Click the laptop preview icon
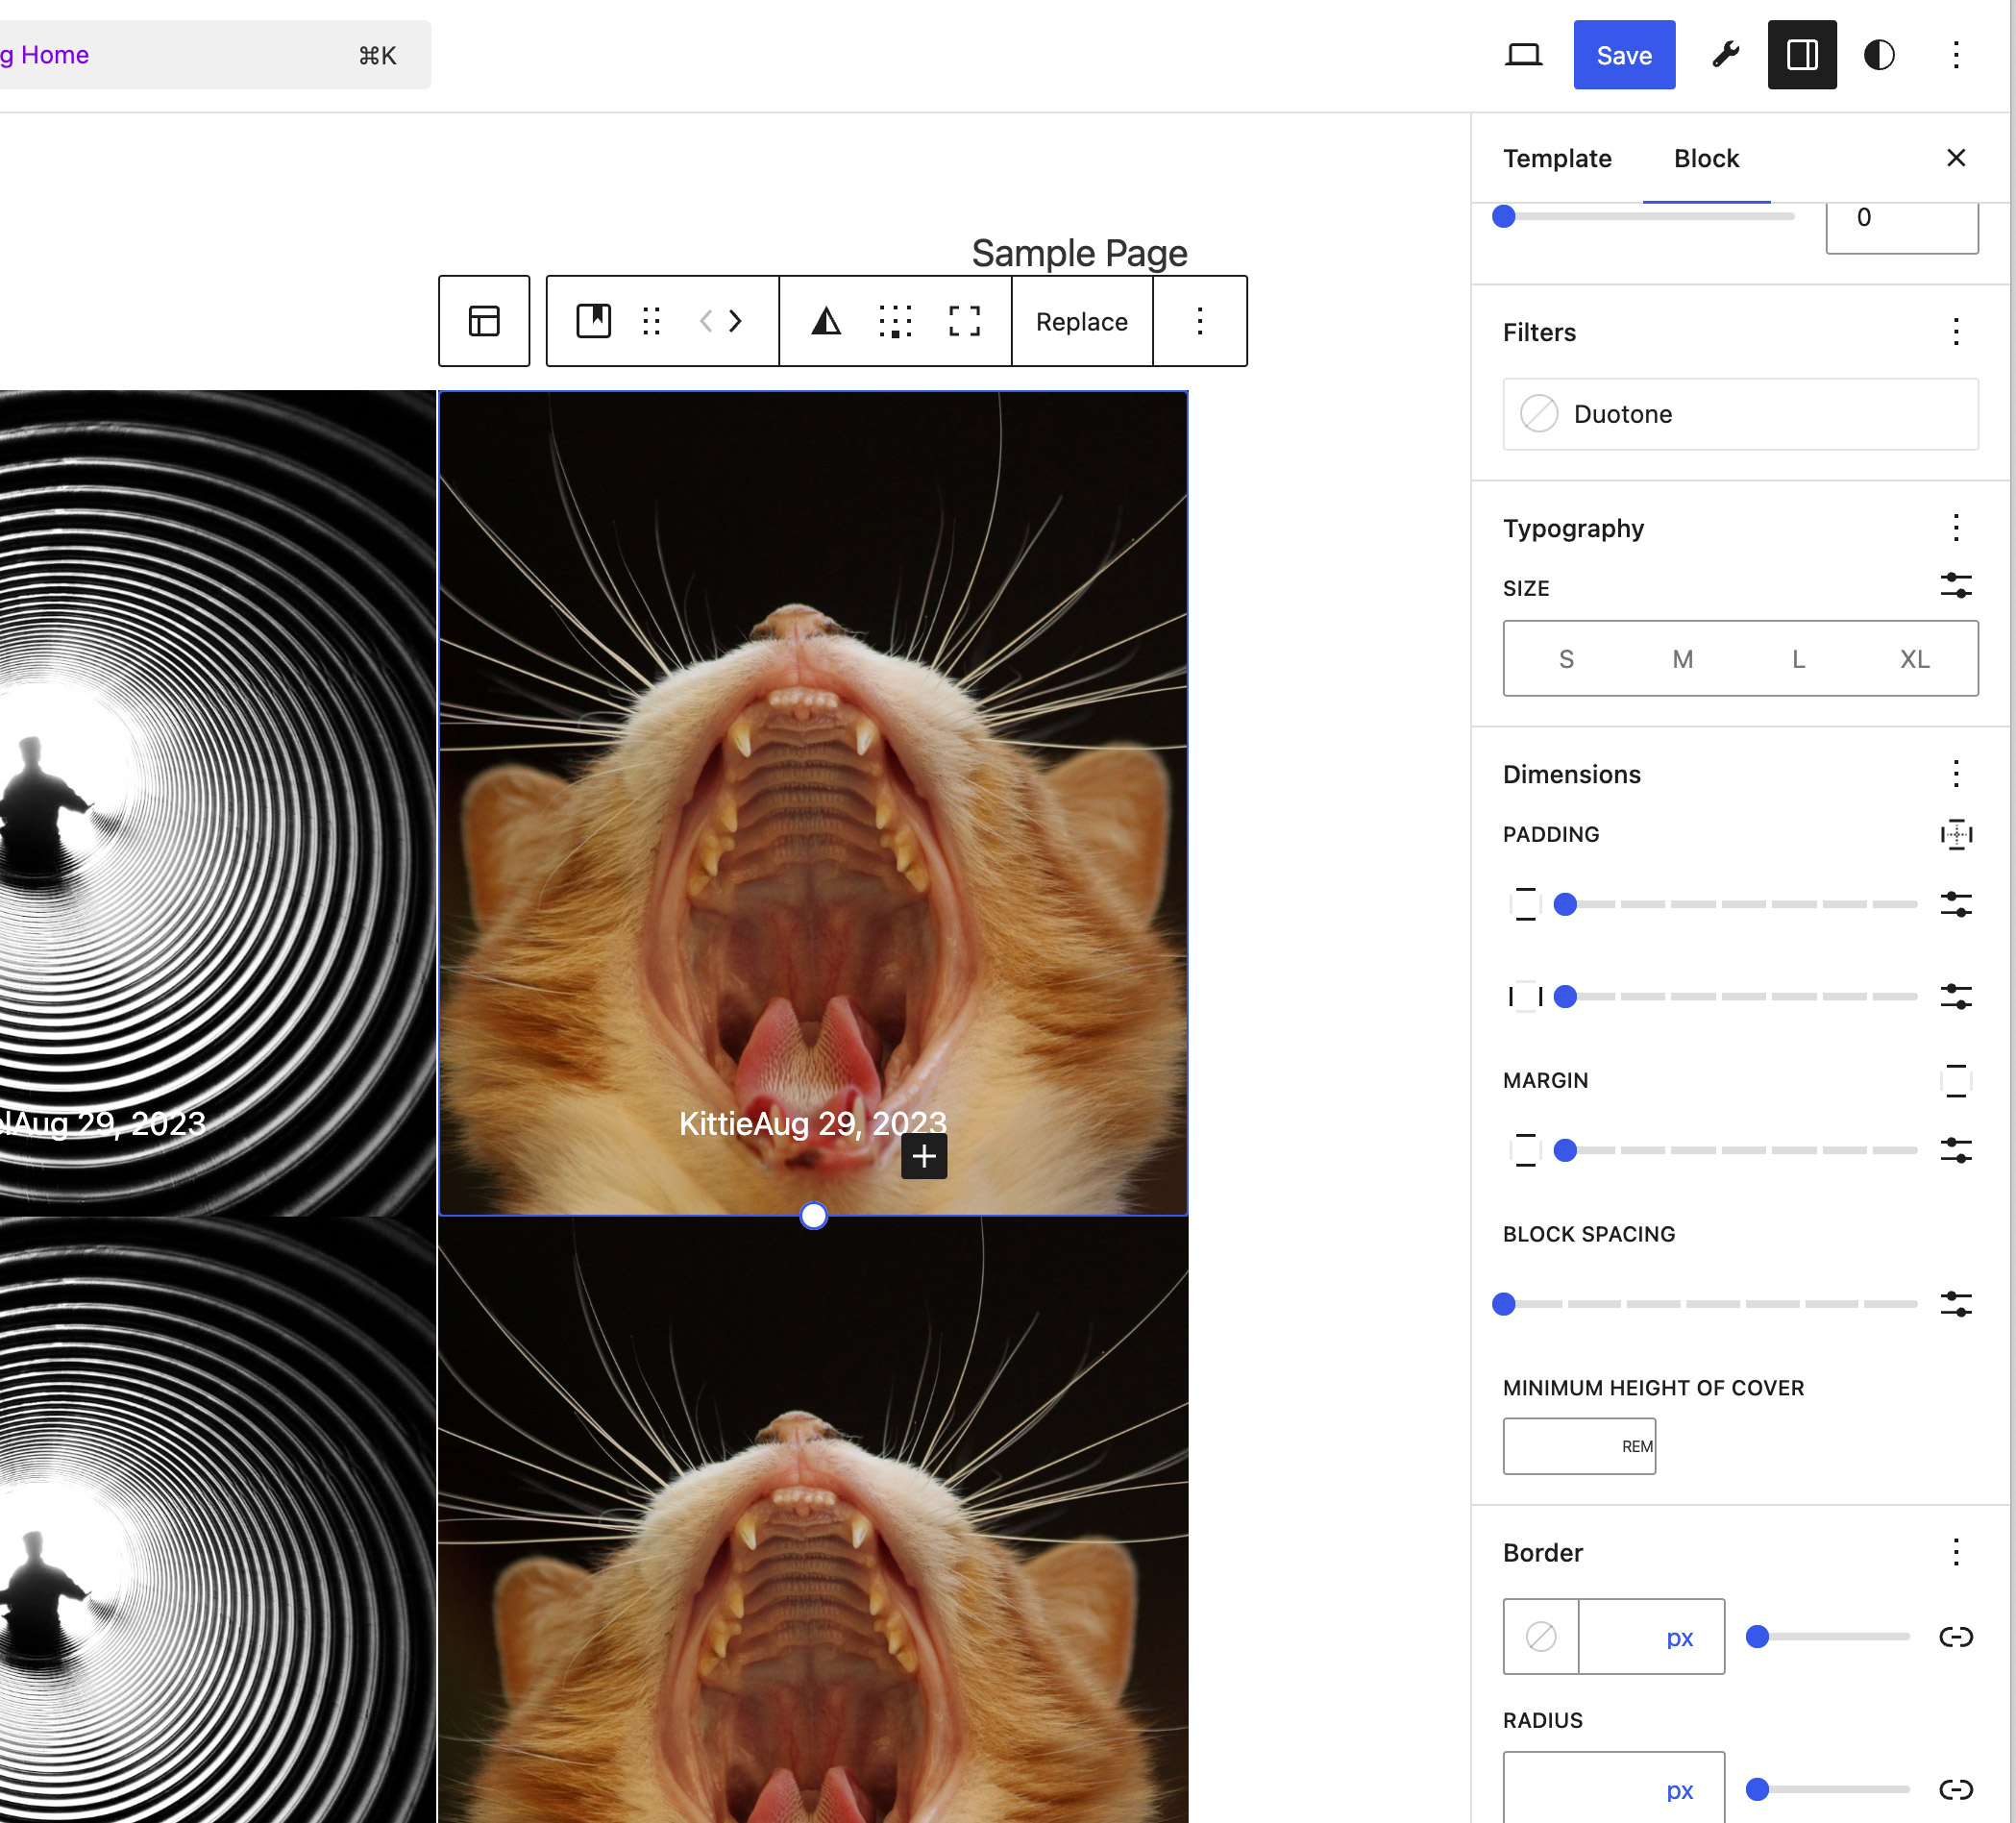The width and height of the screenshot is (2016, 1823). 1524,55
